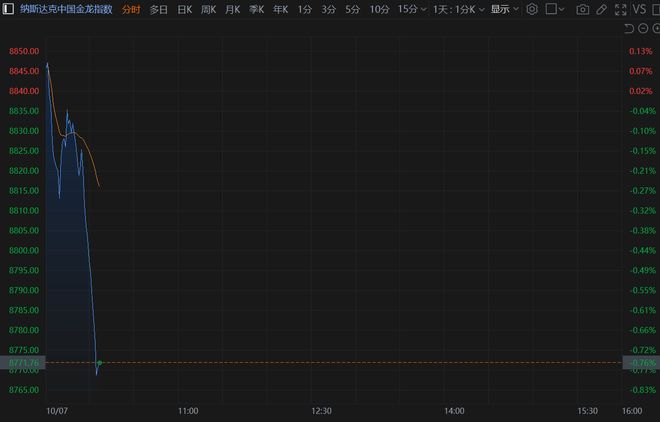Click the green latest price dot
Image resolution: width=660 pixels, height=422 pixels.
99,363
